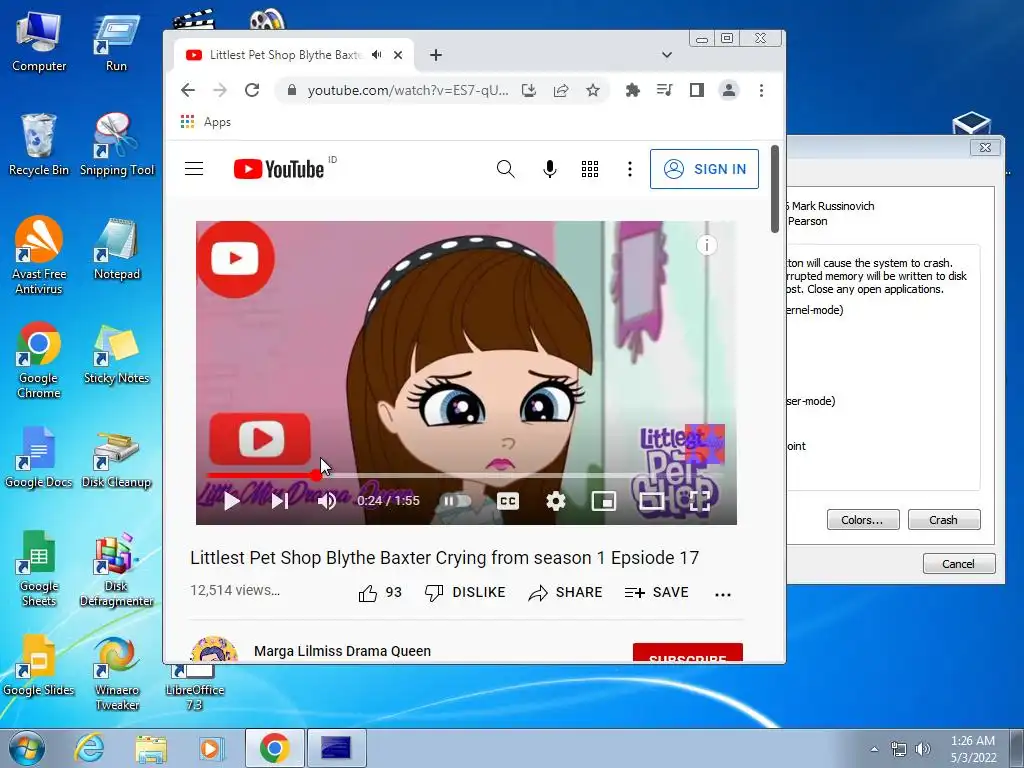The image size is (1024, 768).
Task: Select the Sticky Notes desktop shortcut
Action: (116, 354)
